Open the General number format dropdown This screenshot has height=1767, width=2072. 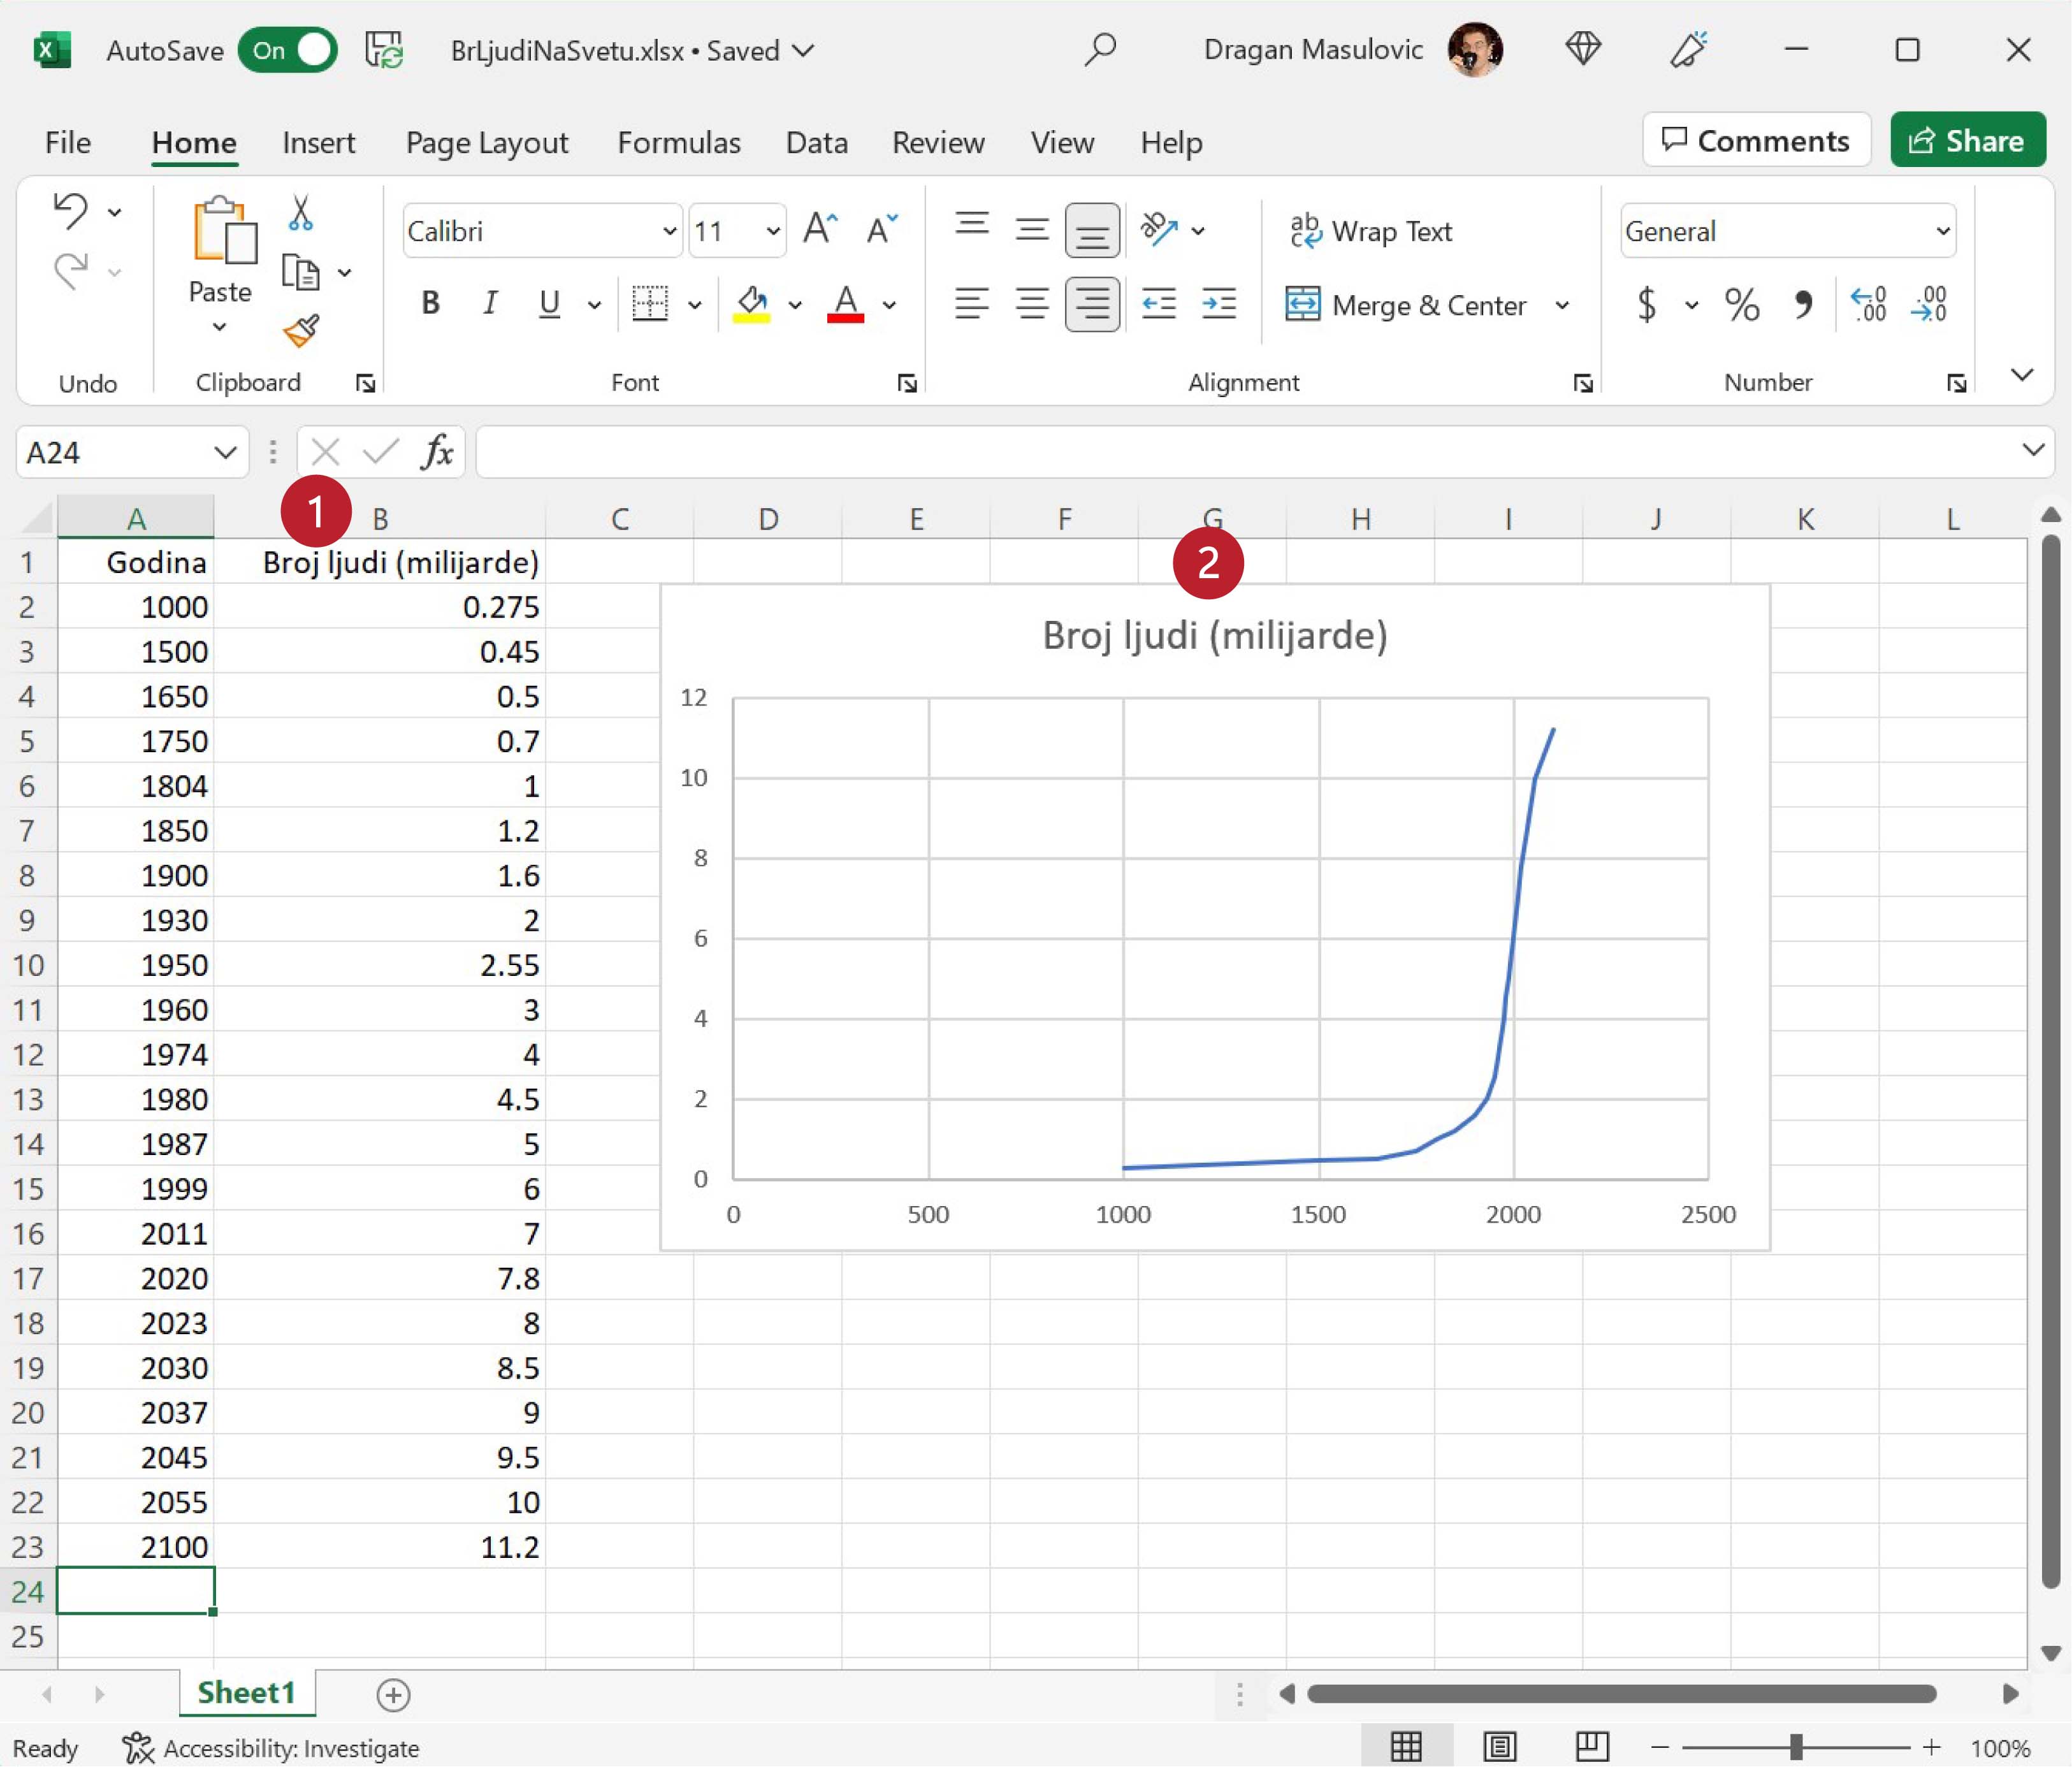pos(1942,231)
